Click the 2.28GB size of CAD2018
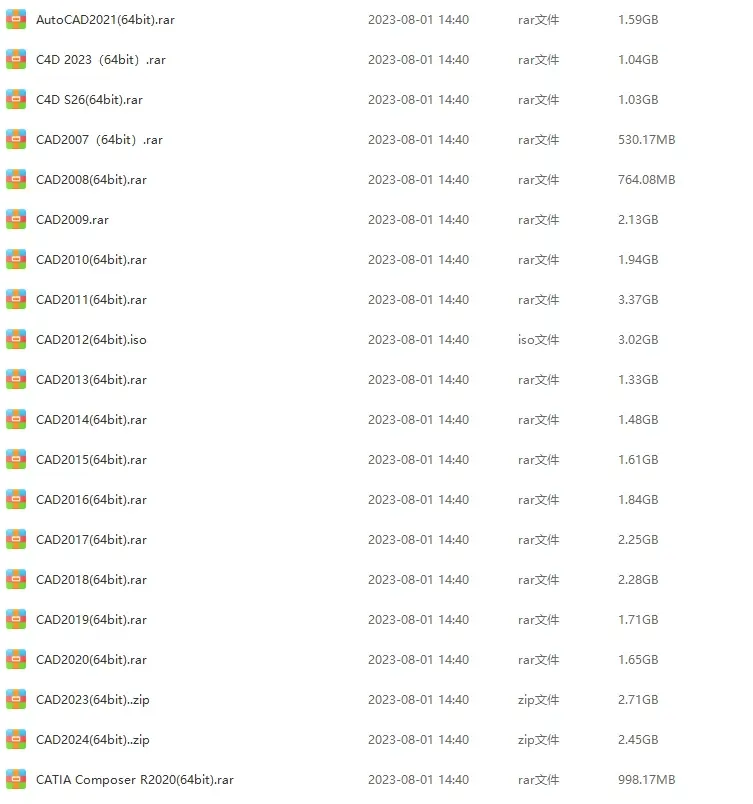 point(638,579)
